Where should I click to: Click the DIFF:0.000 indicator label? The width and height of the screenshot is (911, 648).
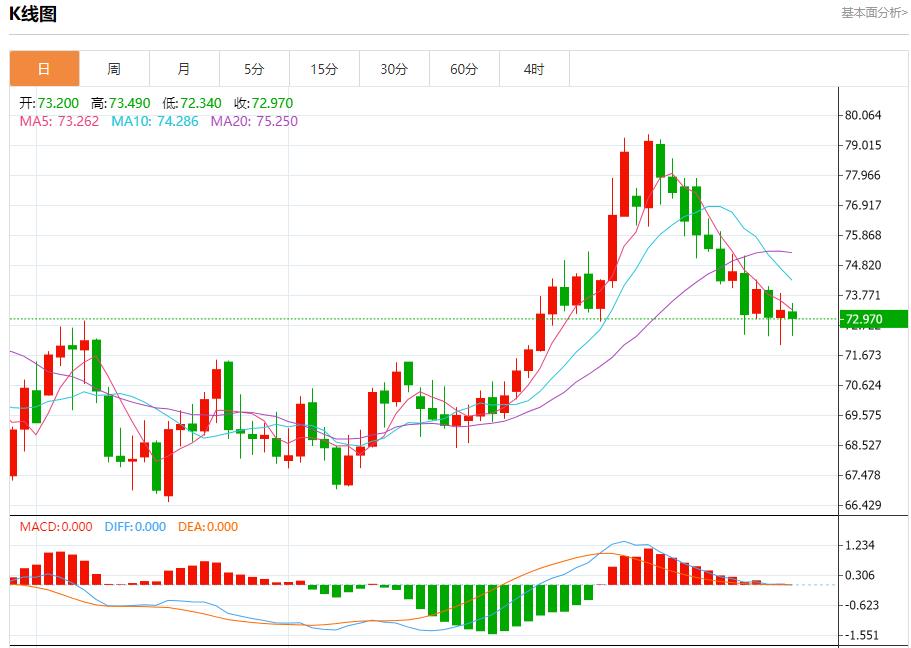[135, 527]
